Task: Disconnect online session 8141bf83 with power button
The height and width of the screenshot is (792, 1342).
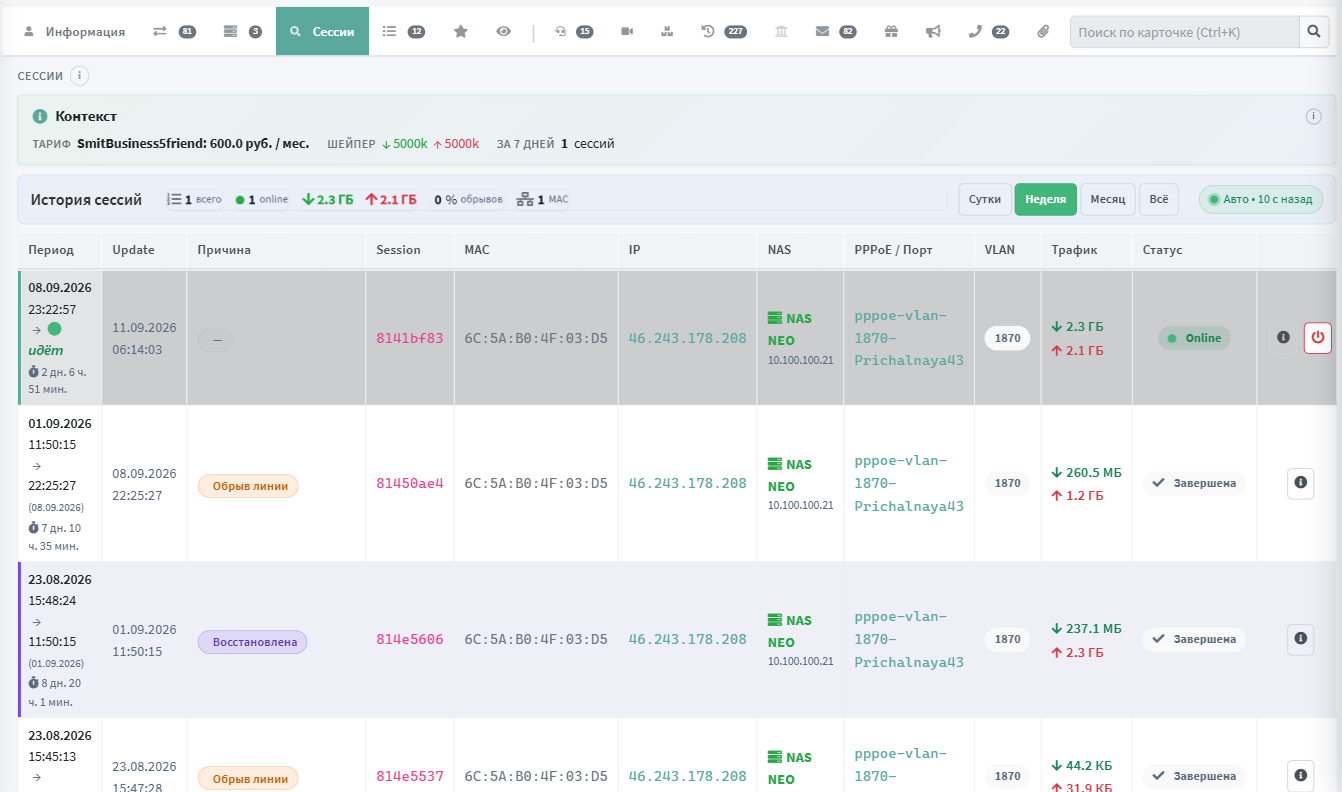Action: [1317, 337]
